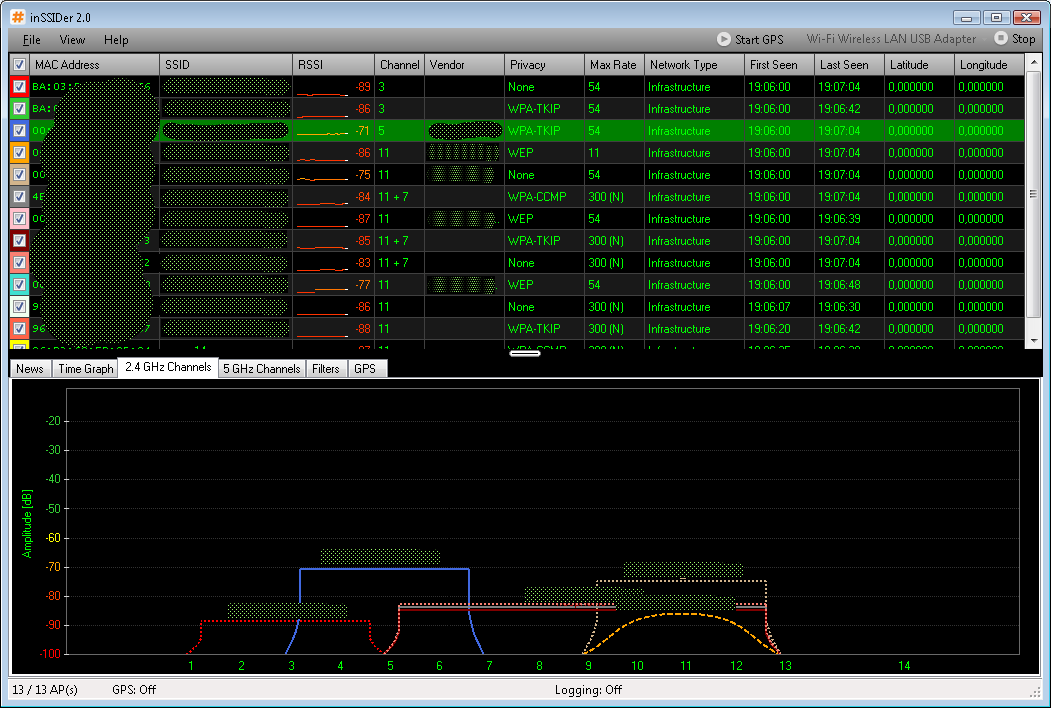Screen dimensions: 1051x708
Task: Click the Privacy column header
Action: [x=544, y=65]
